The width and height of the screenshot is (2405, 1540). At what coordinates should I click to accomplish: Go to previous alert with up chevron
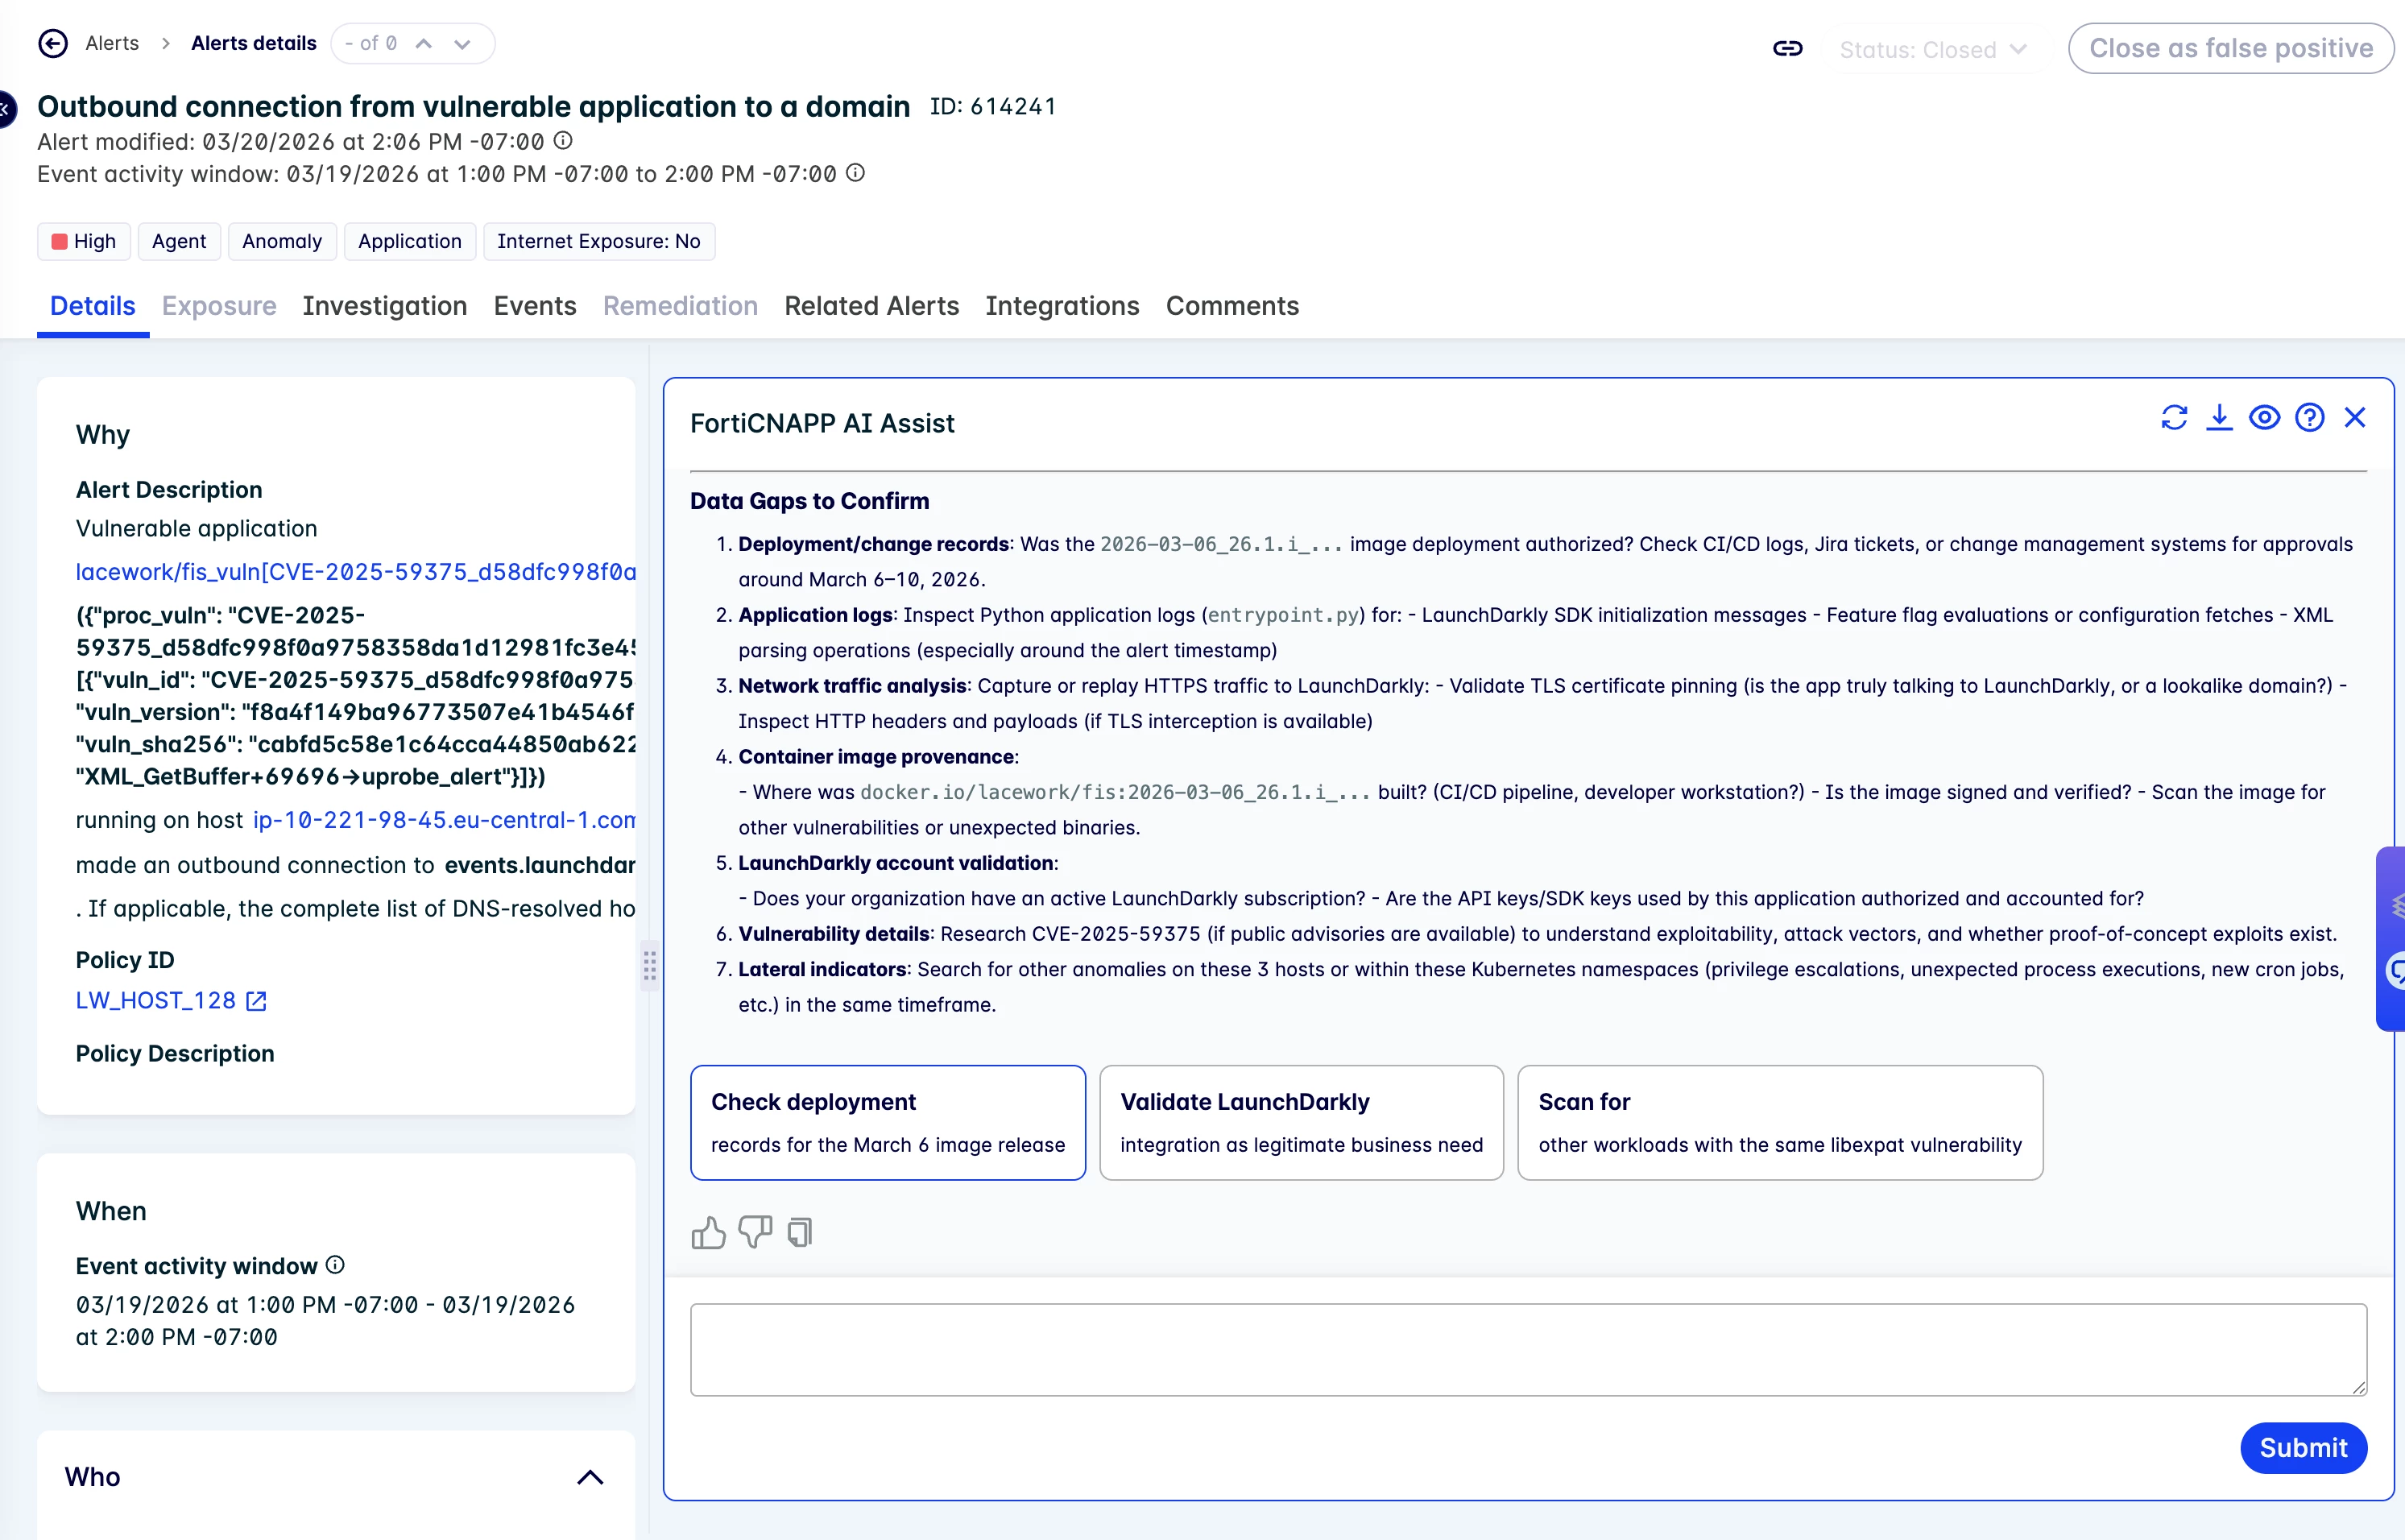coord(424,44)
